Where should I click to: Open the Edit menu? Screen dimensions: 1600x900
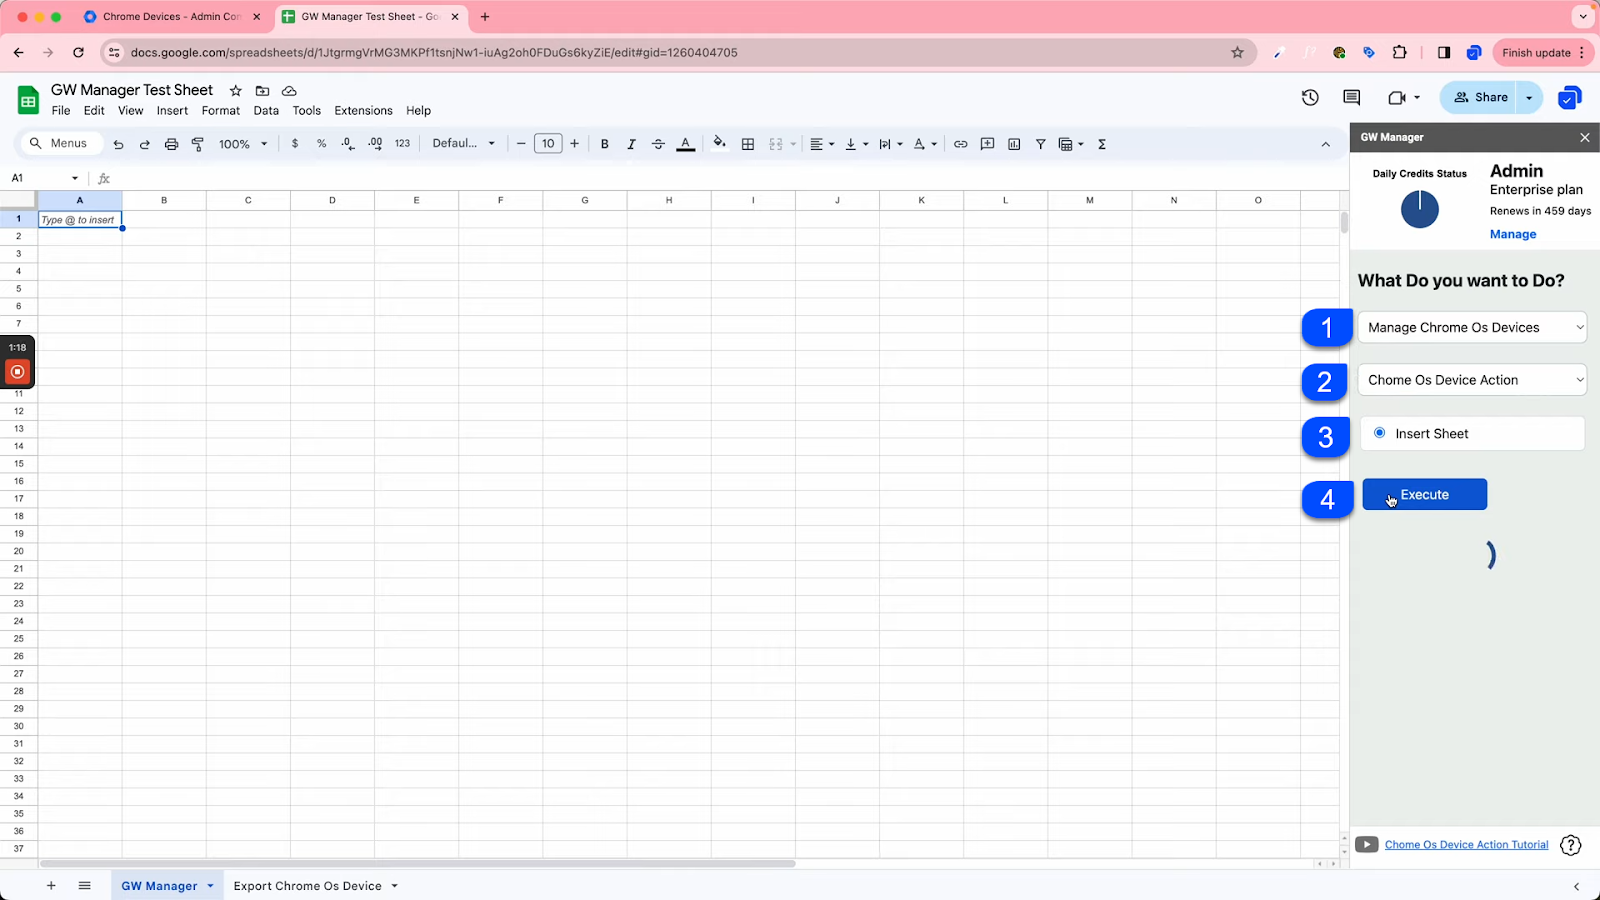click(94, 111)
